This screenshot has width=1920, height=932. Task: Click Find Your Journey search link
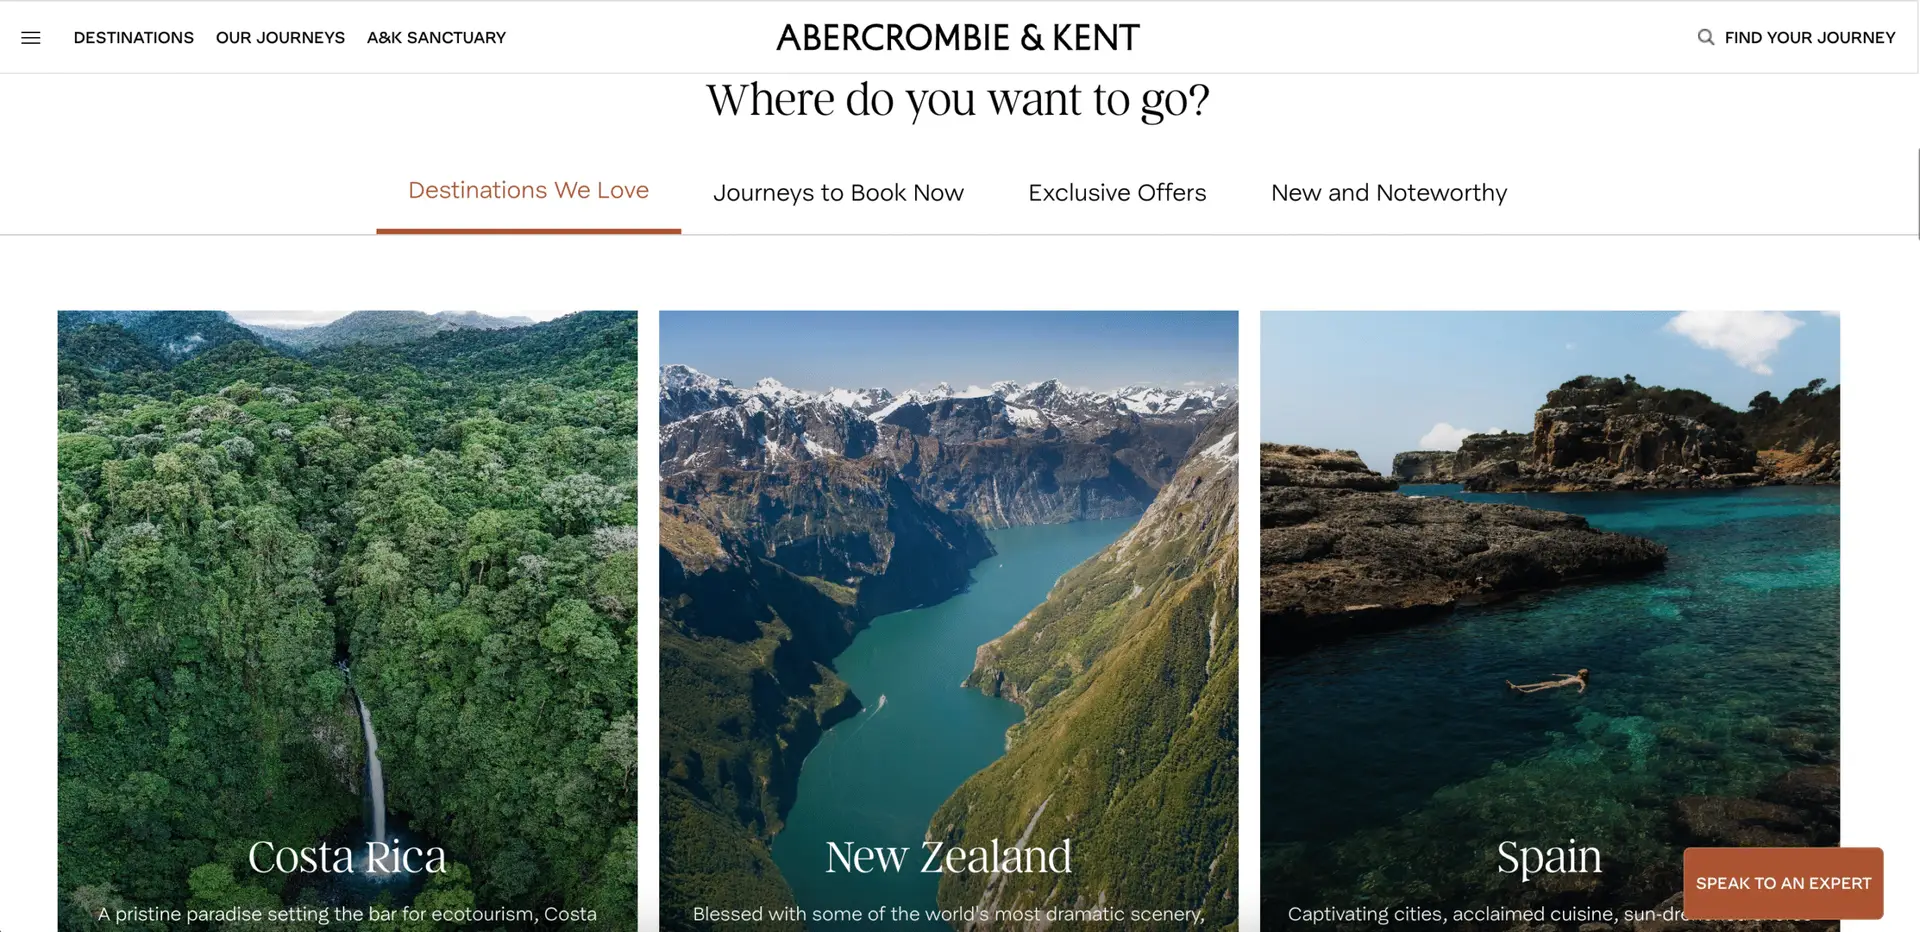(x=1809, y=38)
